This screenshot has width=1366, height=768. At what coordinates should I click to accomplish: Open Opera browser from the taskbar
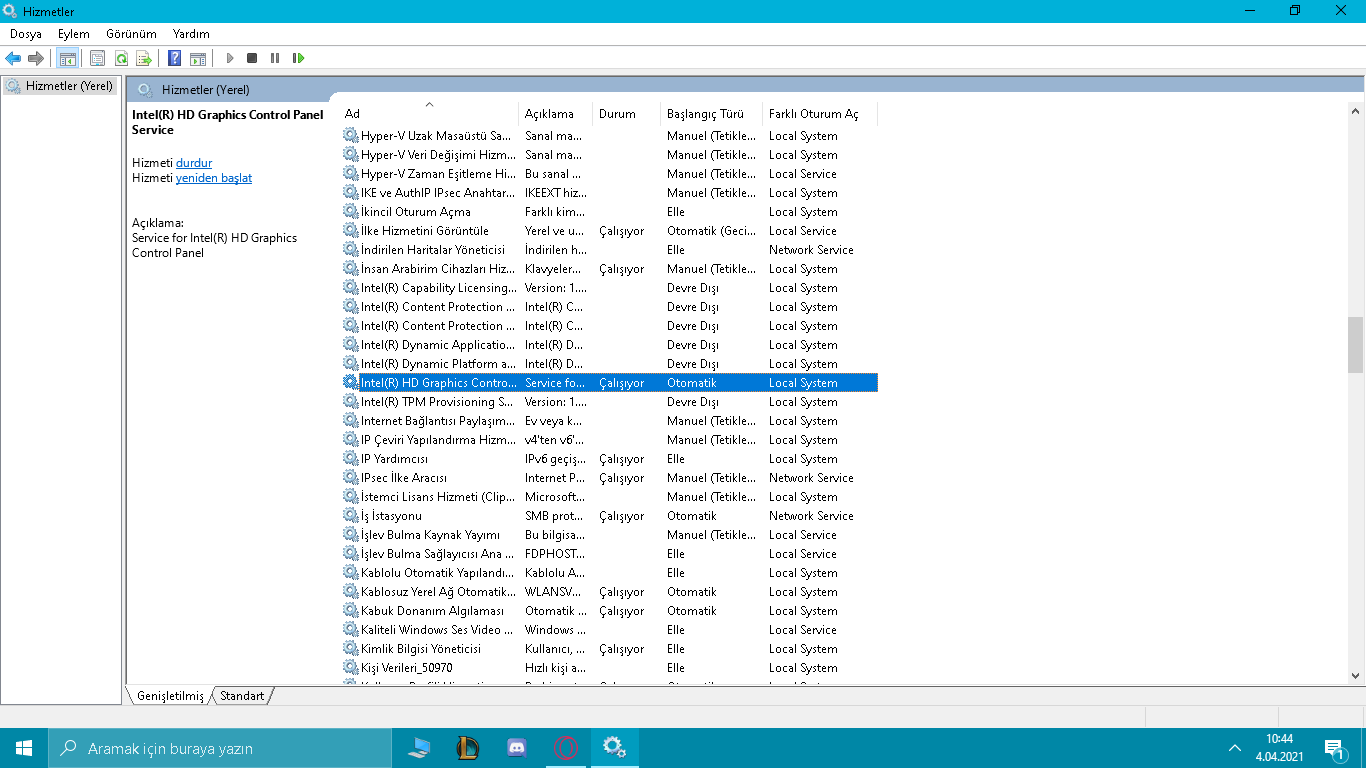pos(566,748)
